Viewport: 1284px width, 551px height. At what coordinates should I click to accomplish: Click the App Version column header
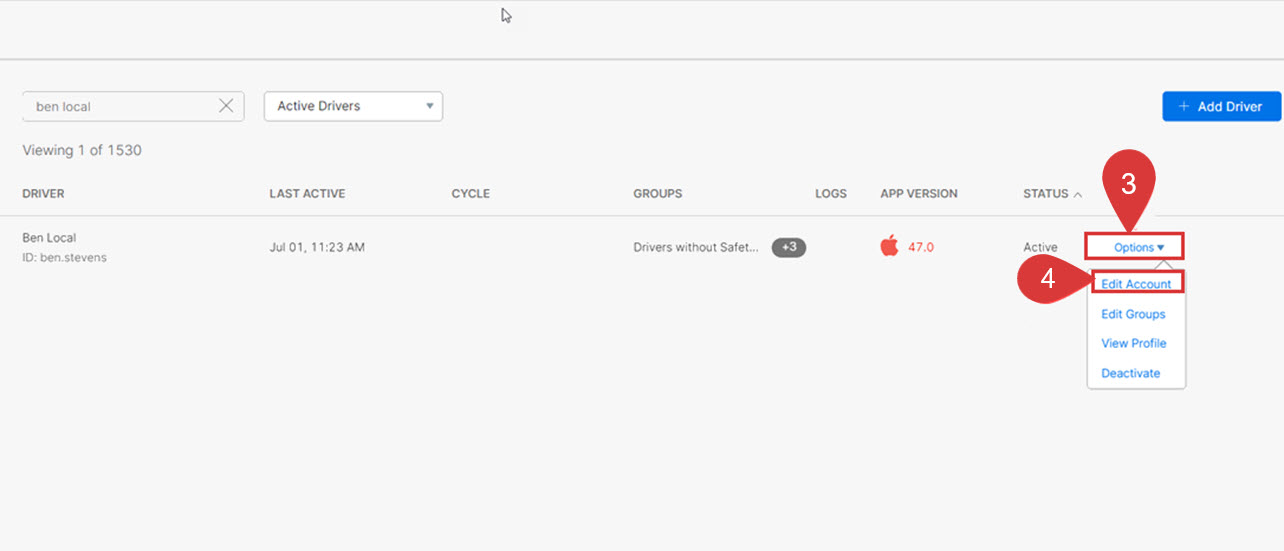tap(918, 194)
